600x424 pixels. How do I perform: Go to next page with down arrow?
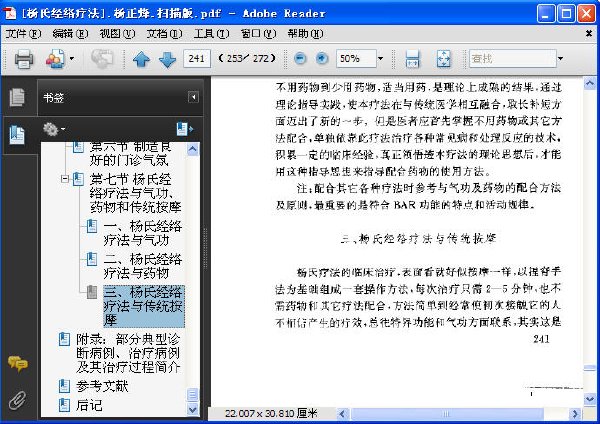166,59
